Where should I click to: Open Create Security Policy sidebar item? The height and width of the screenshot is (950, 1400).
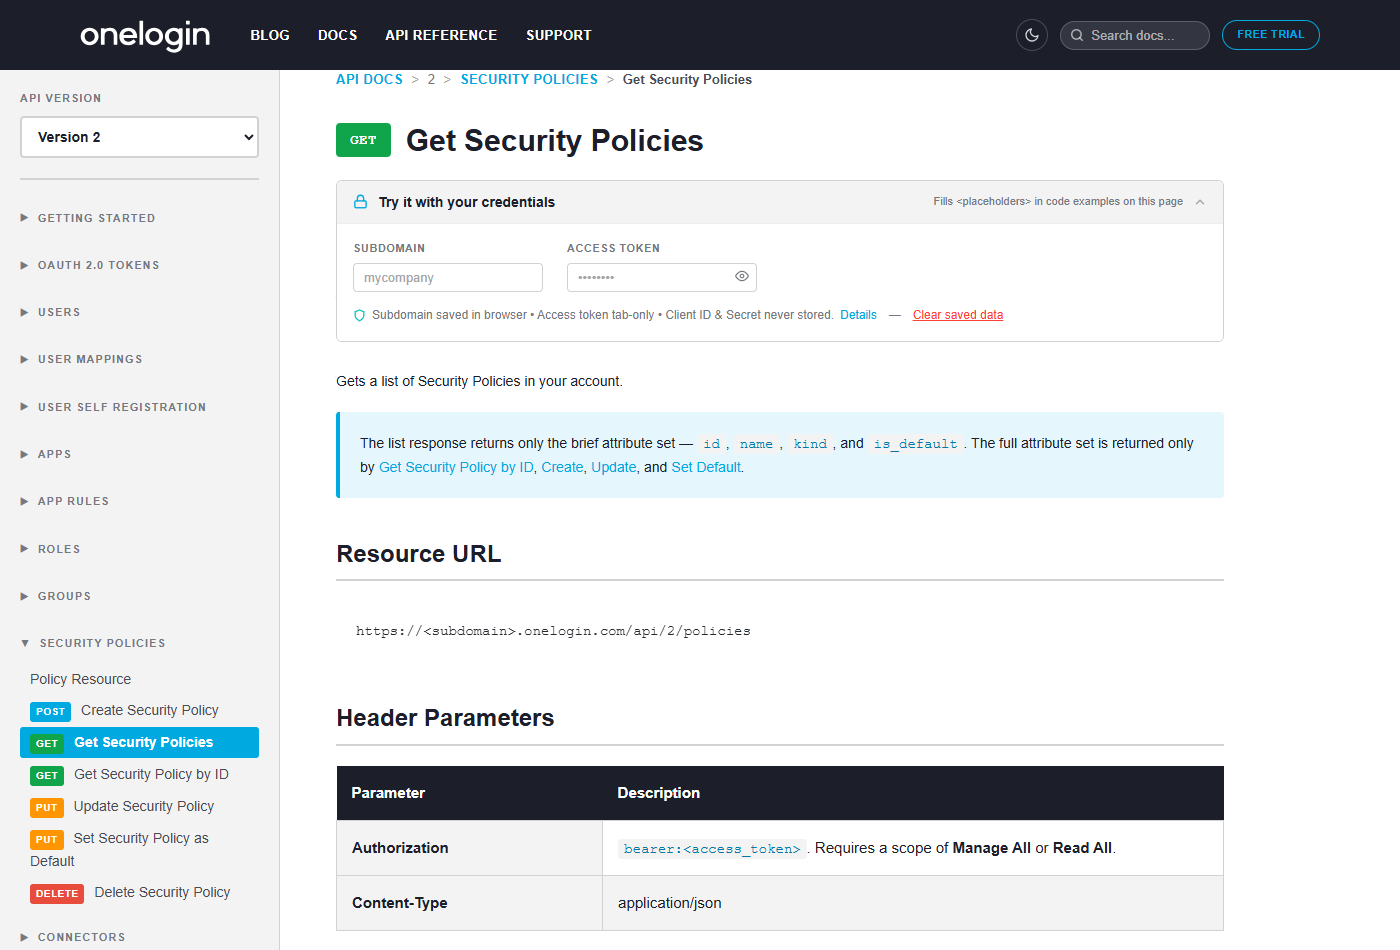[x=150, y=710]
